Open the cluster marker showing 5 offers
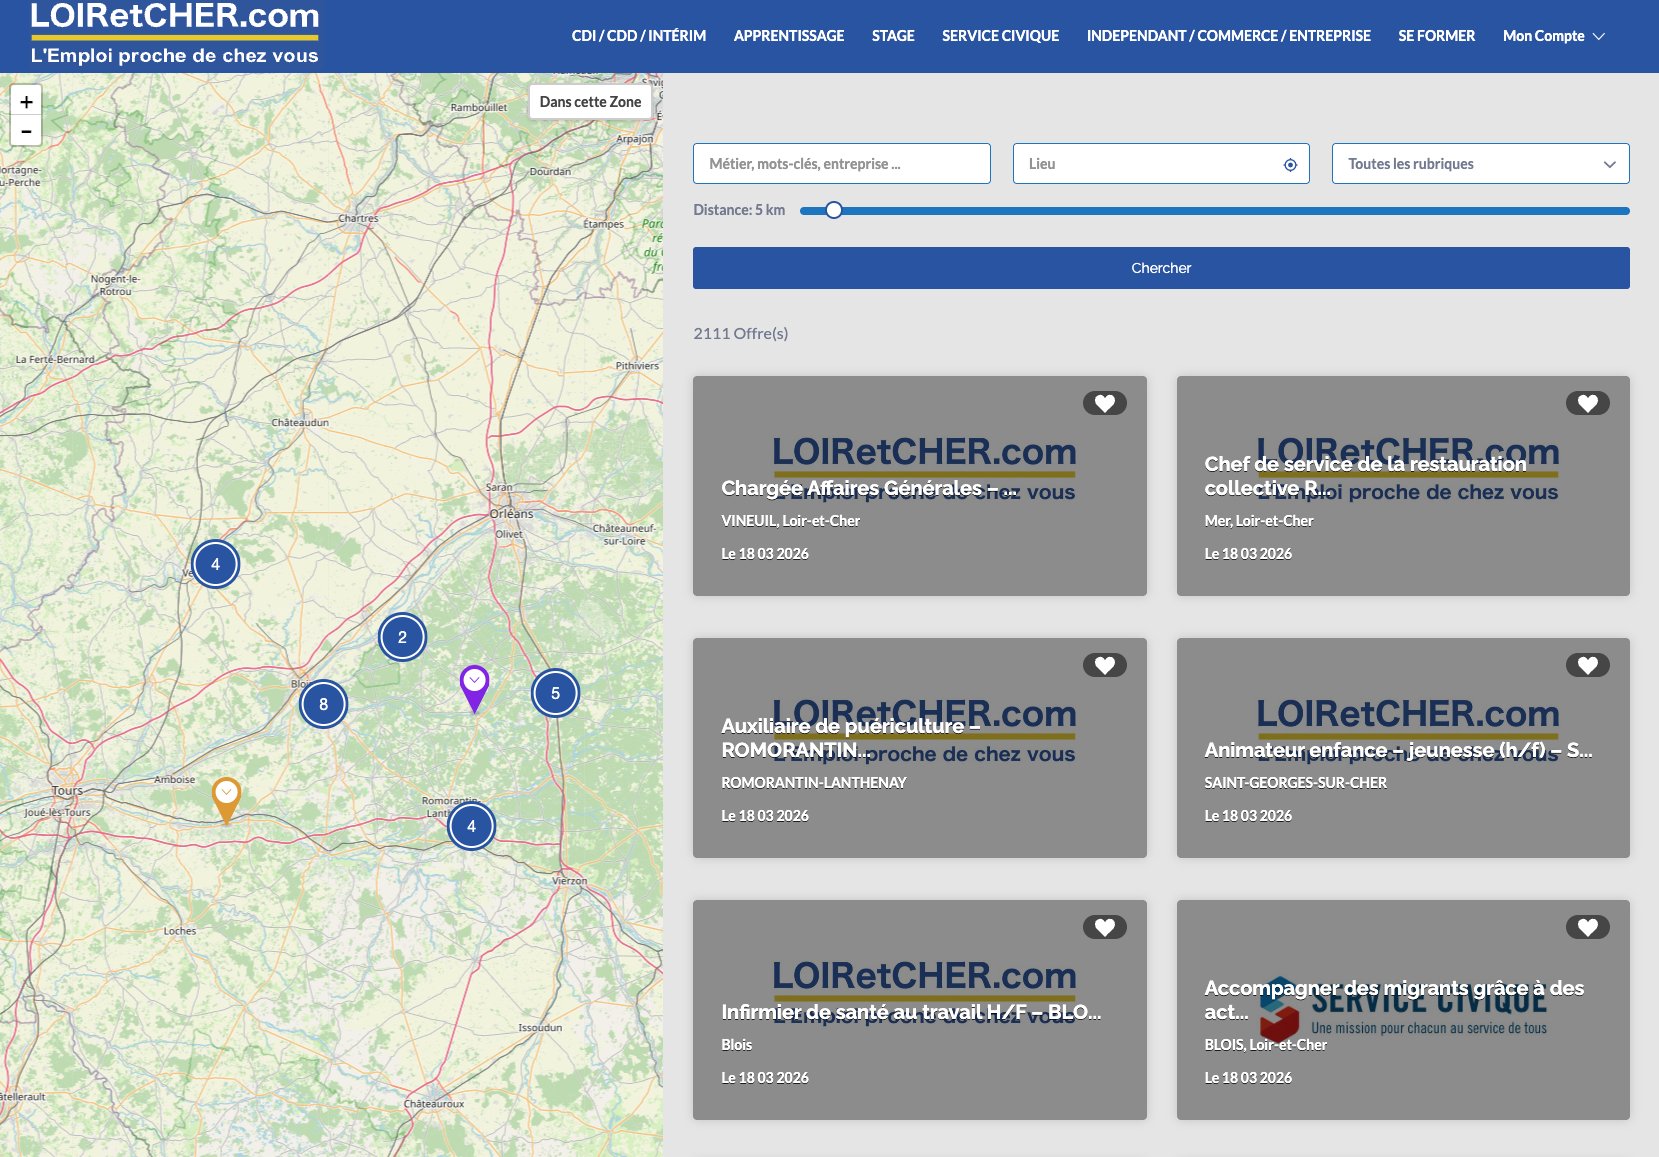The width and height of the screenshot is (1659, 1157). coord(556,691)
